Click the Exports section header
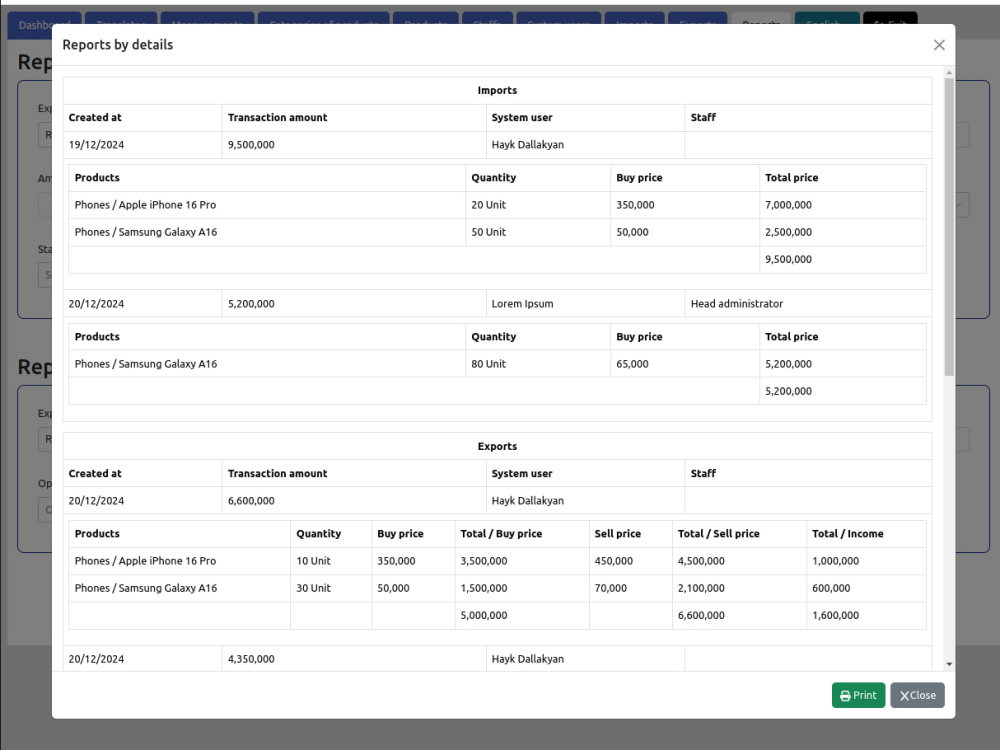The image size is (1000, 750). point(497,446)
